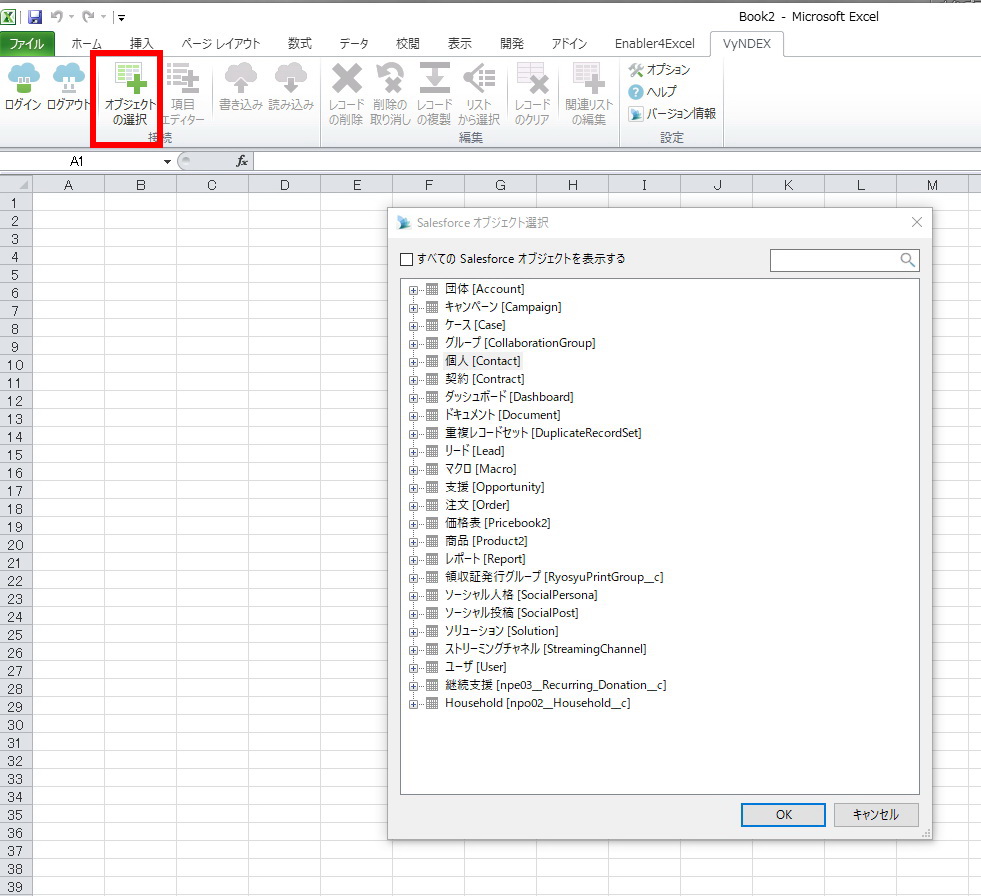
Task: Expand the キャンペーン [Campaign] node
Action: (413, 308)
